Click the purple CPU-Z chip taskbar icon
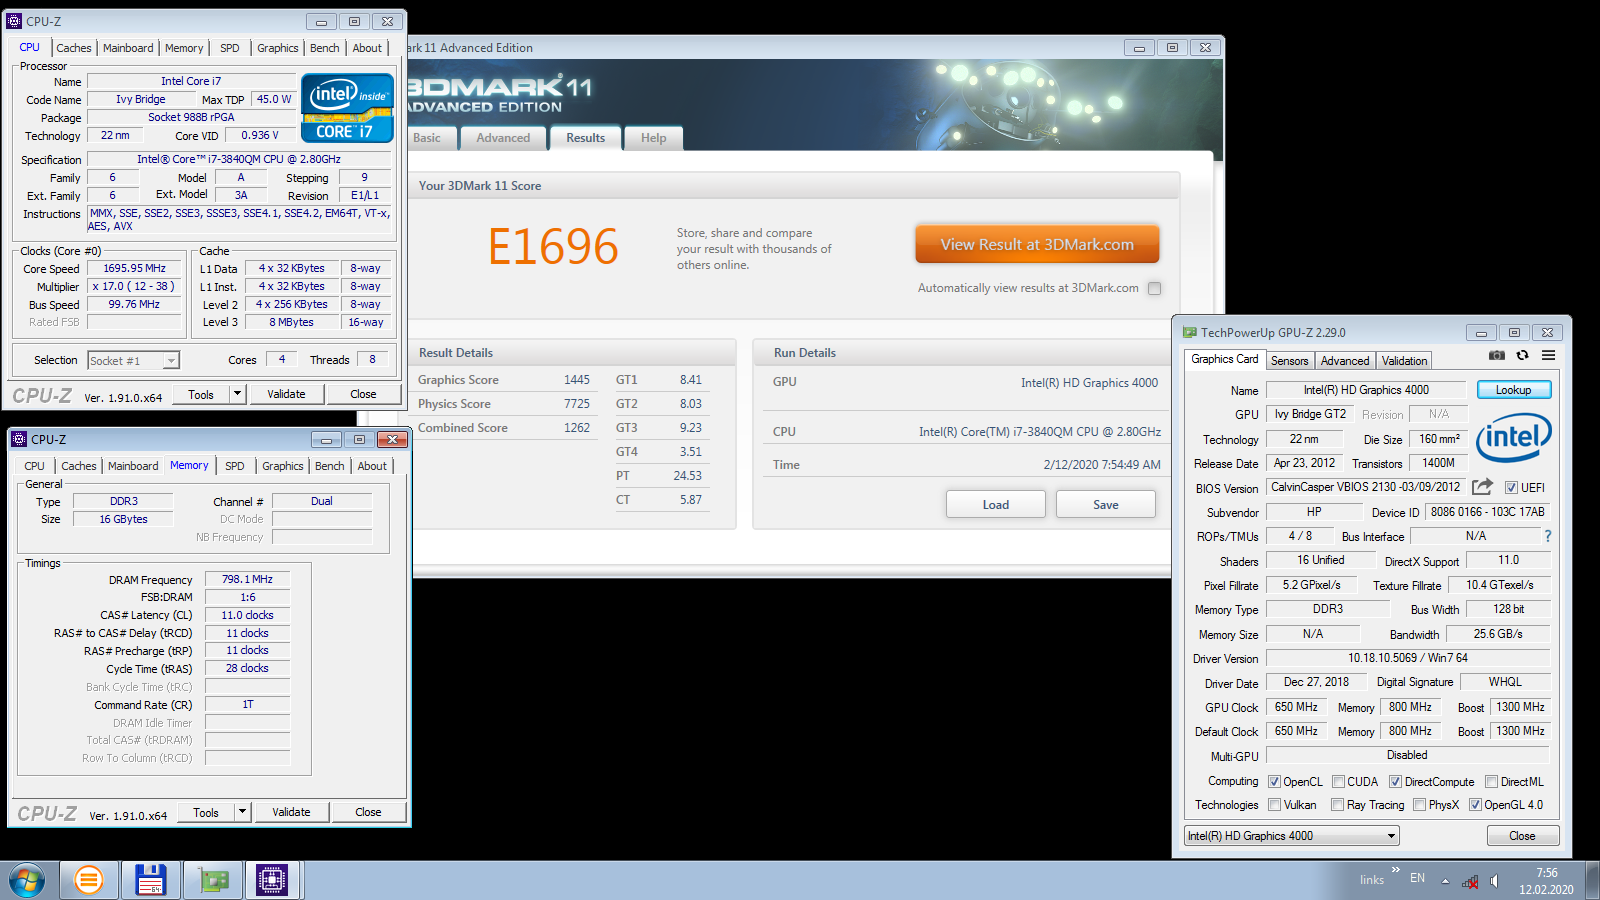Screen dimensions: 1600x900 tap(271, 881)
